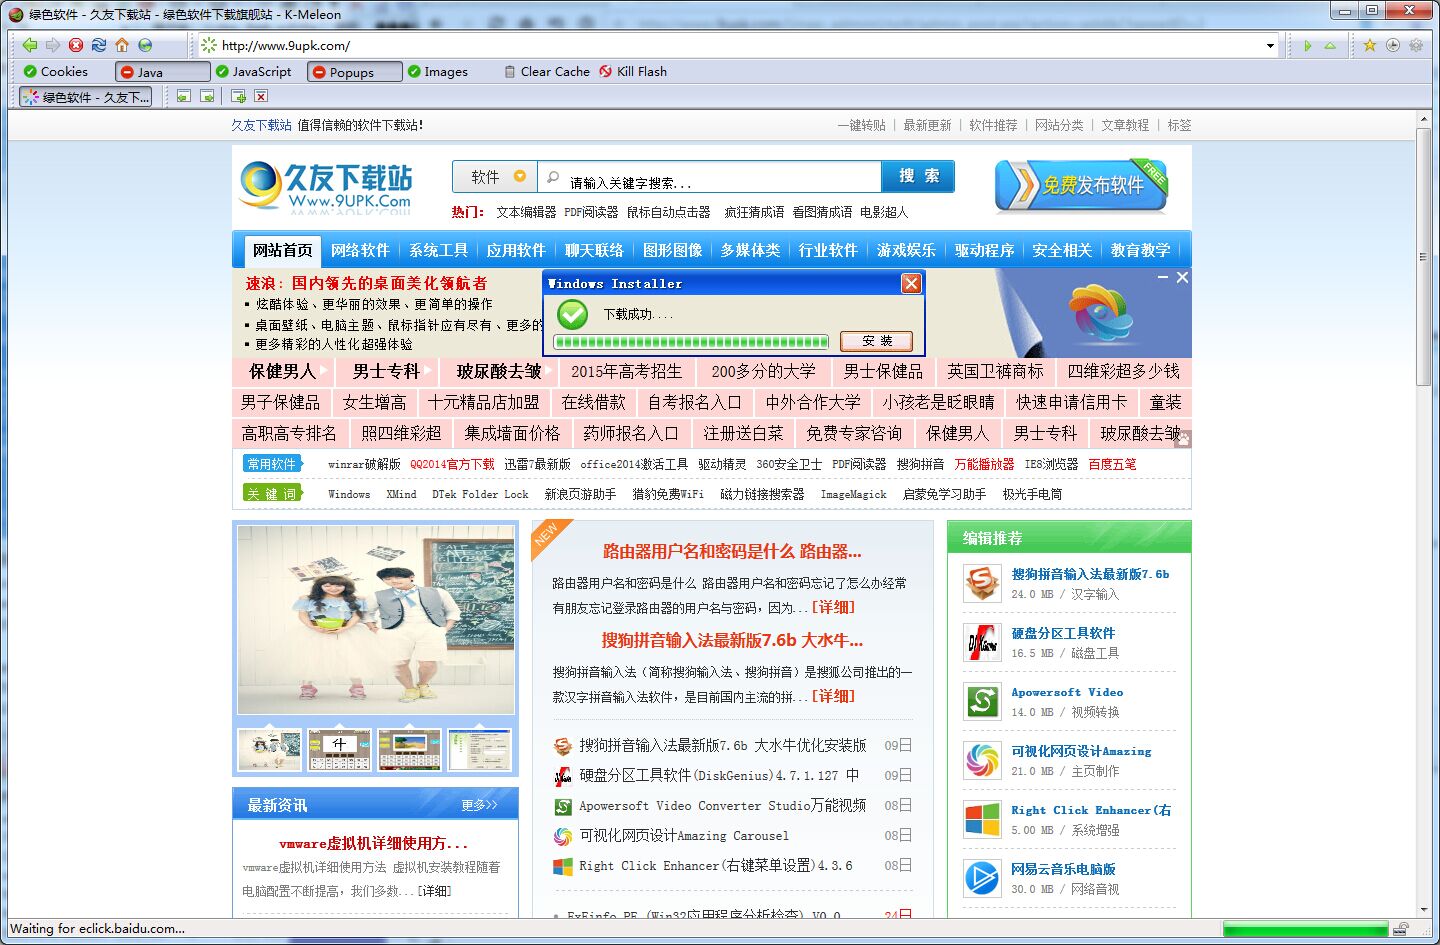
Task: Click the NetEase Cloud Music play icon
Action: pos(982,878)
